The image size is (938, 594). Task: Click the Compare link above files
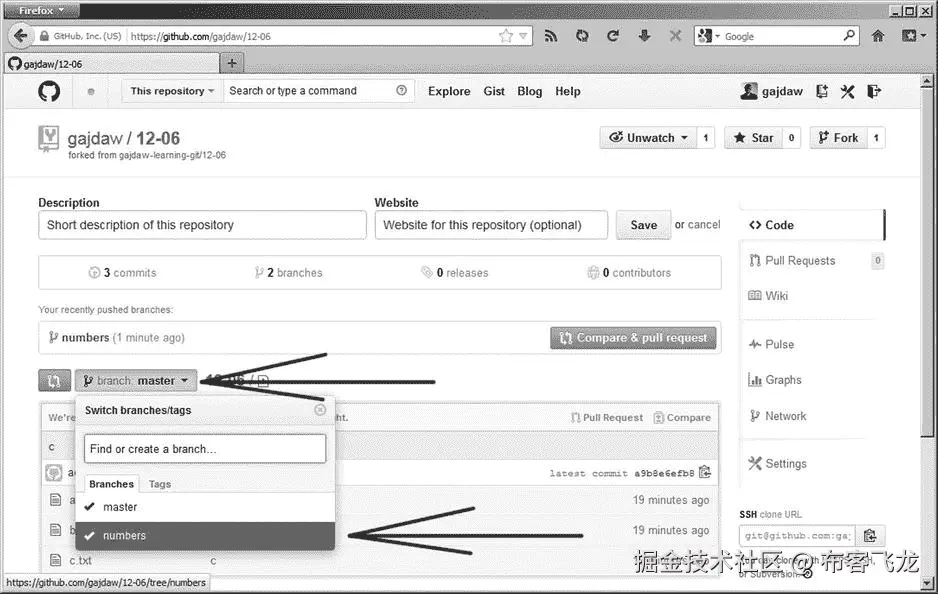(682, 418)
